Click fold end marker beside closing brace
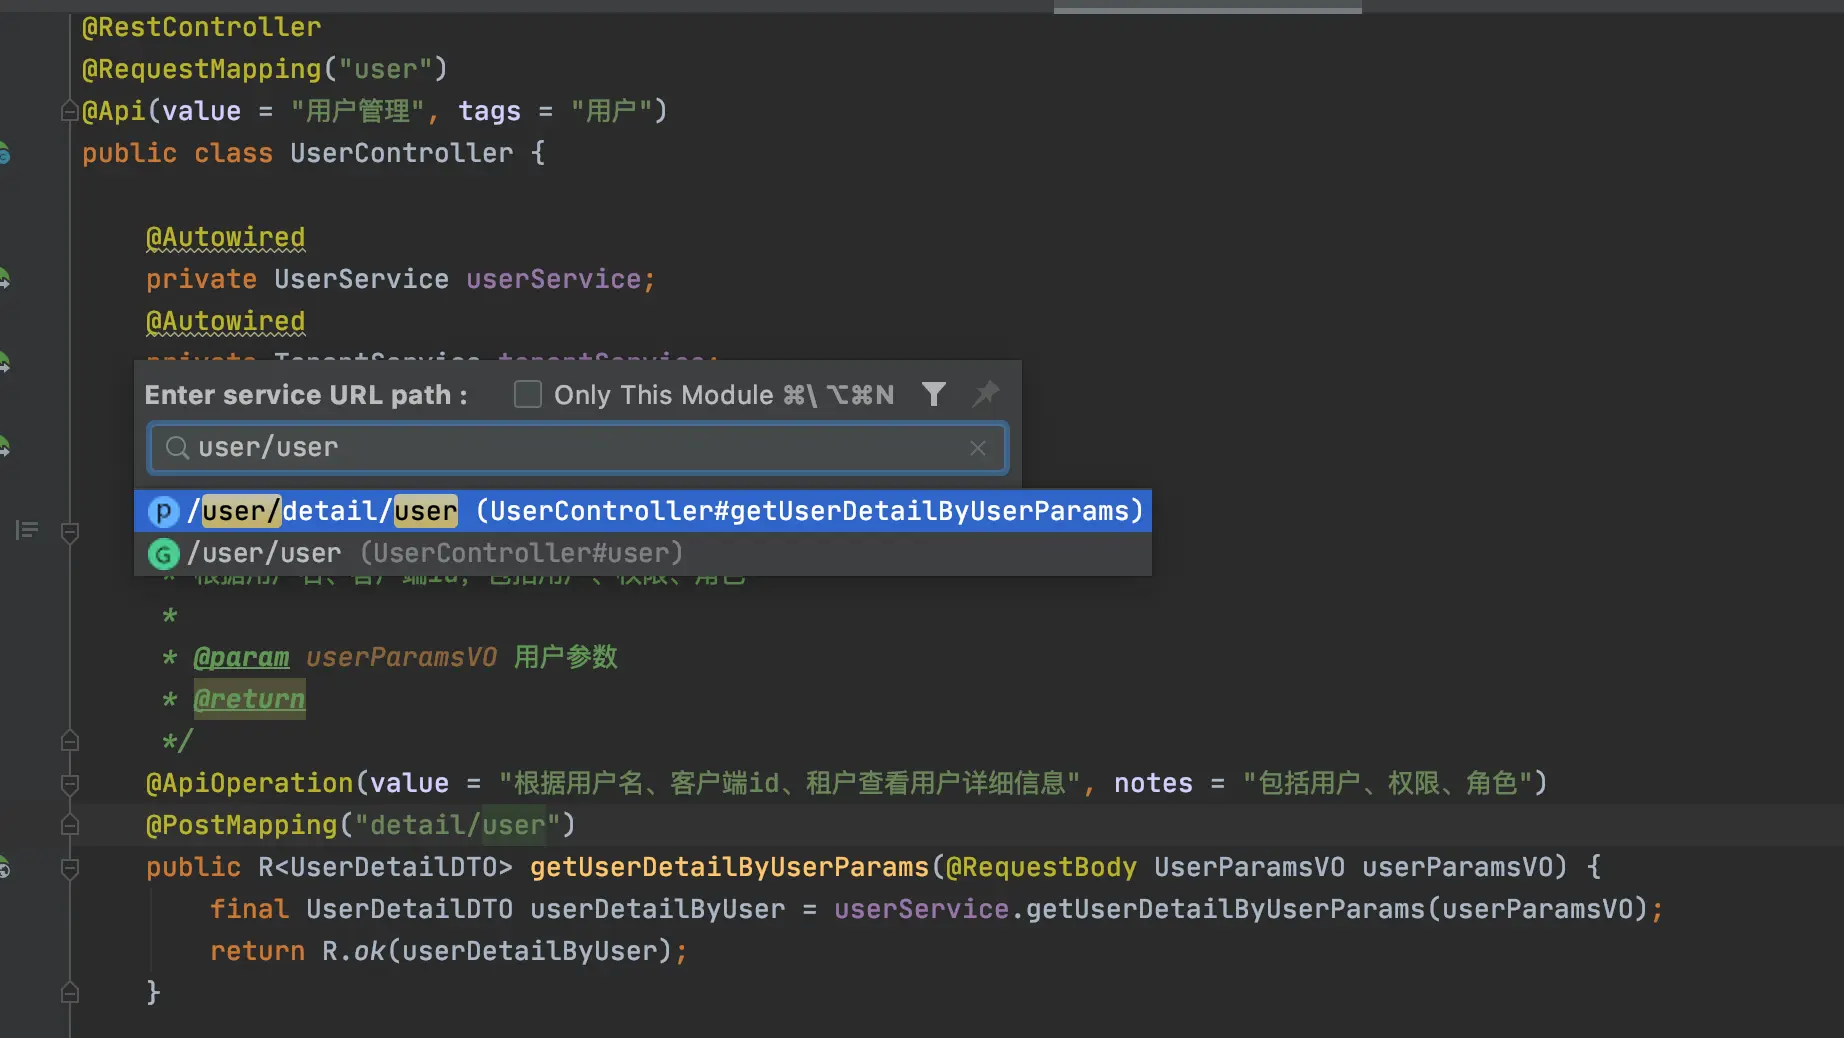 [70, 993]
